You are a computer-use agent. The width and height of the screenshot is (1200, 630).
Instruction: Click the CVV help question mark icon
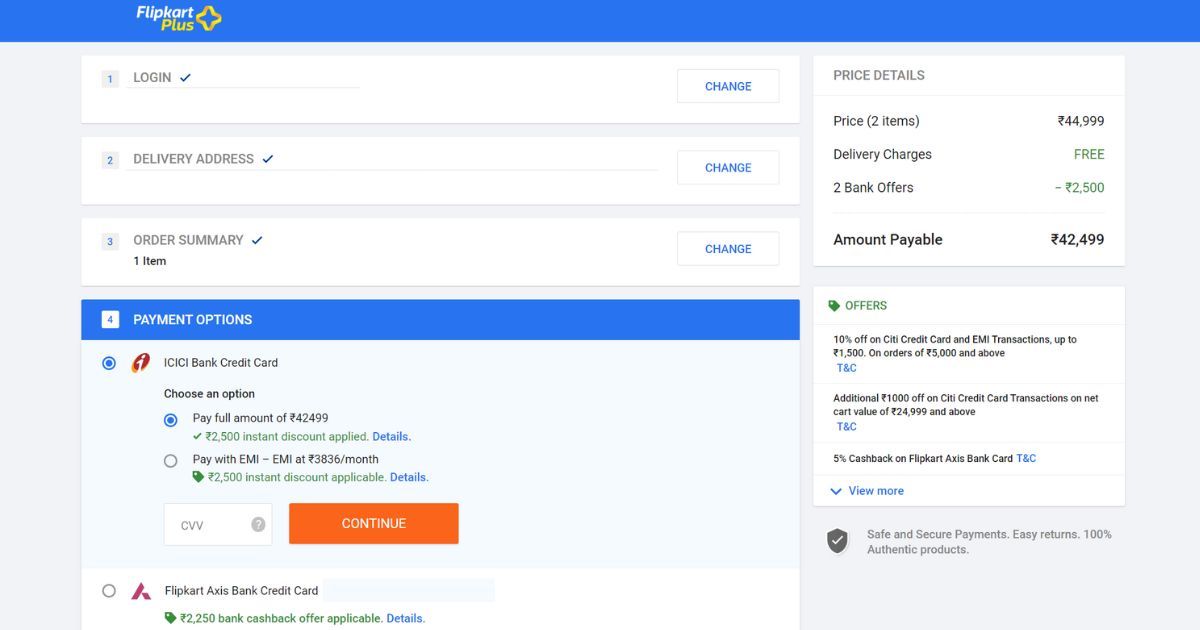pyautogui.click(x=258, y=524)
